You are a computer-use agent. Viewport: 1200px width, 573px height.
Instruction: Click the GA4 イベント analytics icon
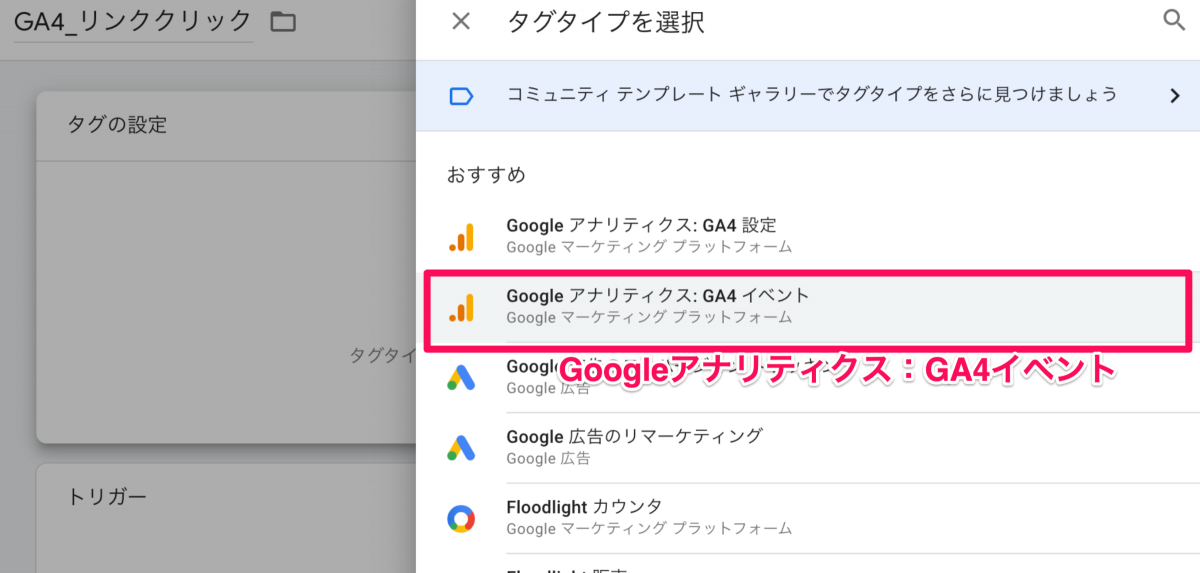click(461, 307)
